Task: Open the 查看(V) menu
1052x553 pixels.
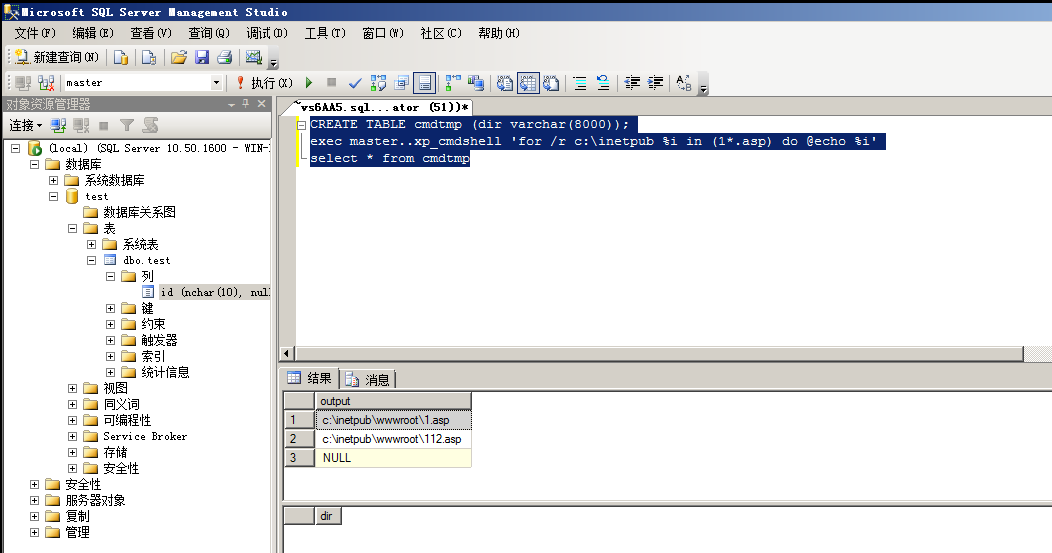Action: 151,34
